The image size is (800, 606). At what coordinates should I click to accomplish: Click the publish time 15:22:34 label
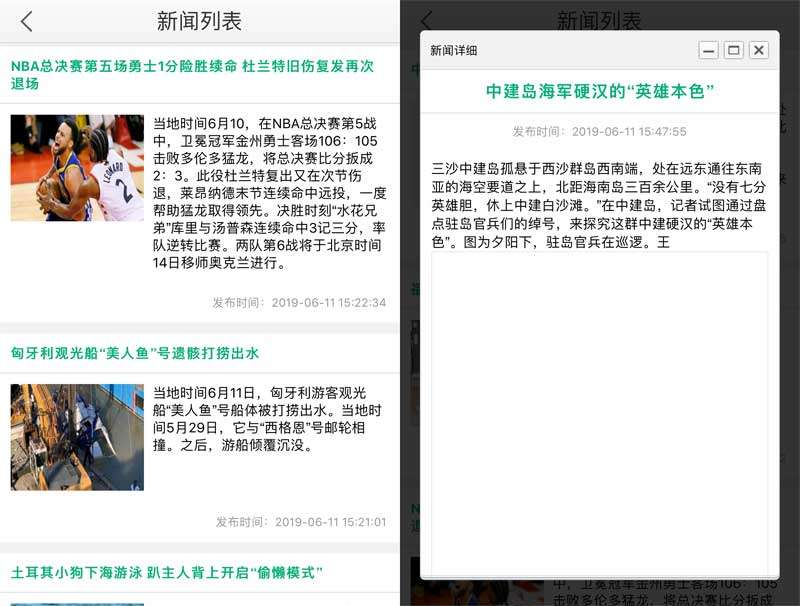pyautogui.click(x=298, y=302)
